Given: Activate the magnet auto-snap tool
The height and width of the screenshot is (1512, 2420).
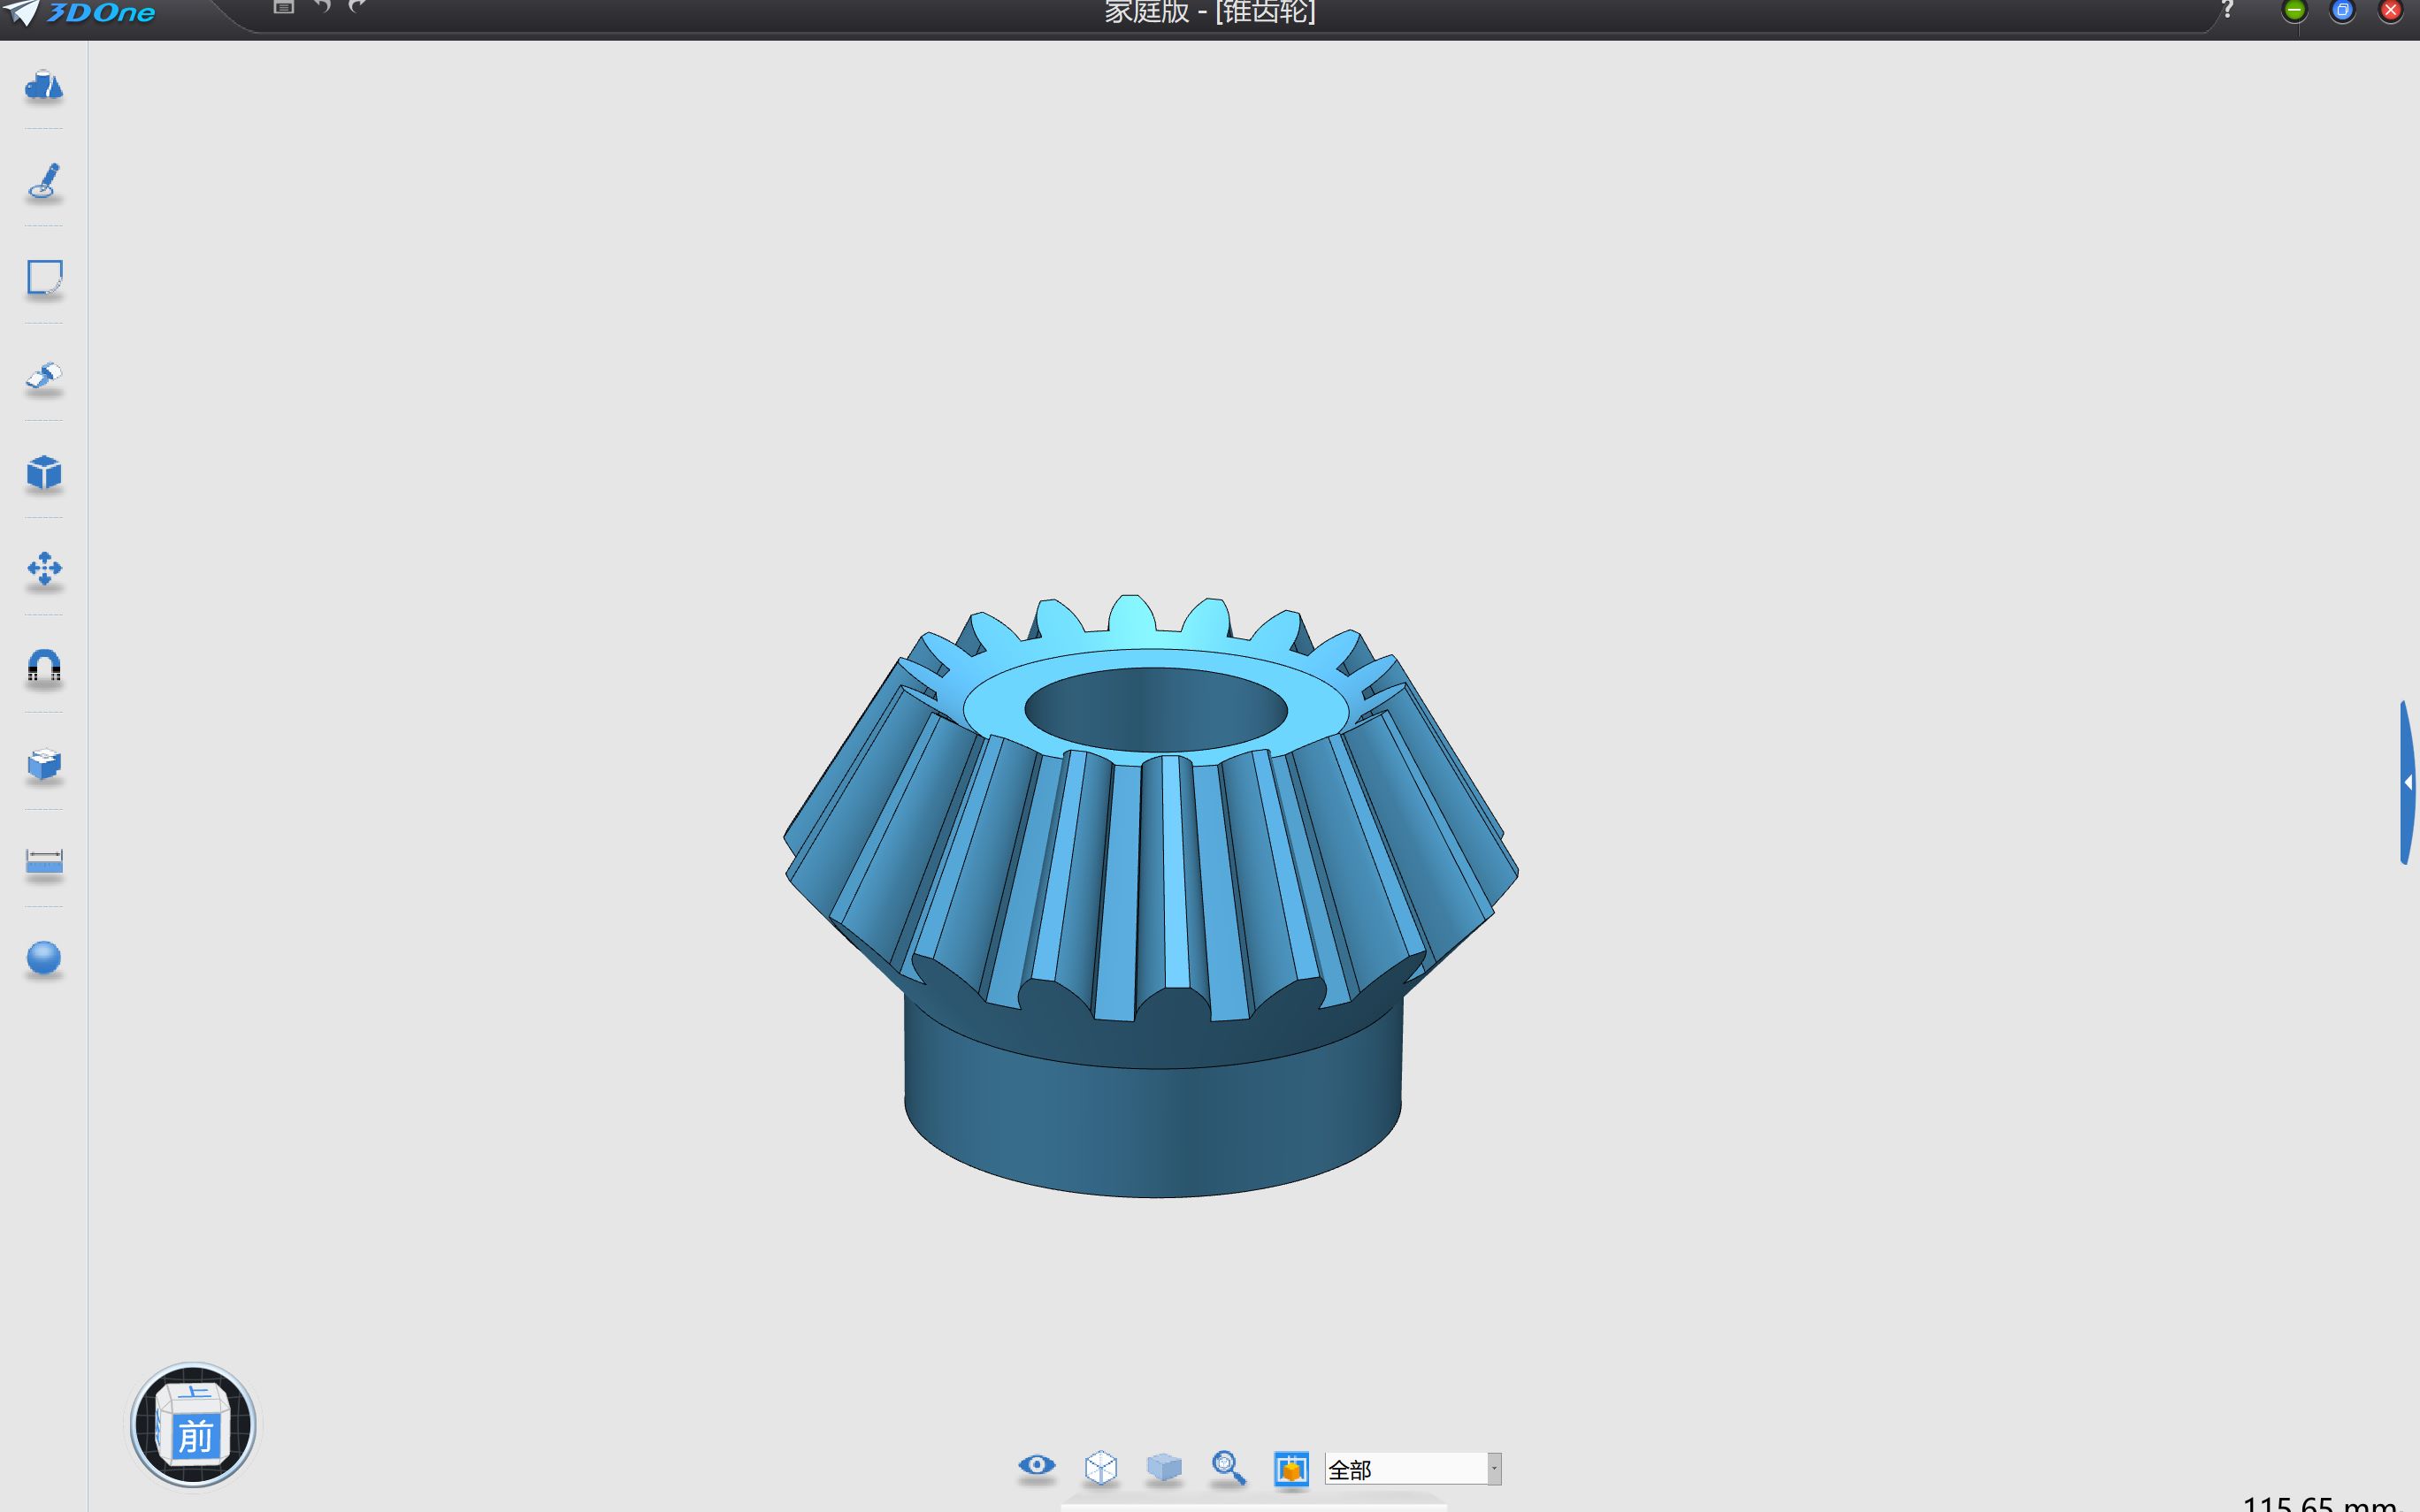Looking at the screenshot, I should click(x=43, y=666).
